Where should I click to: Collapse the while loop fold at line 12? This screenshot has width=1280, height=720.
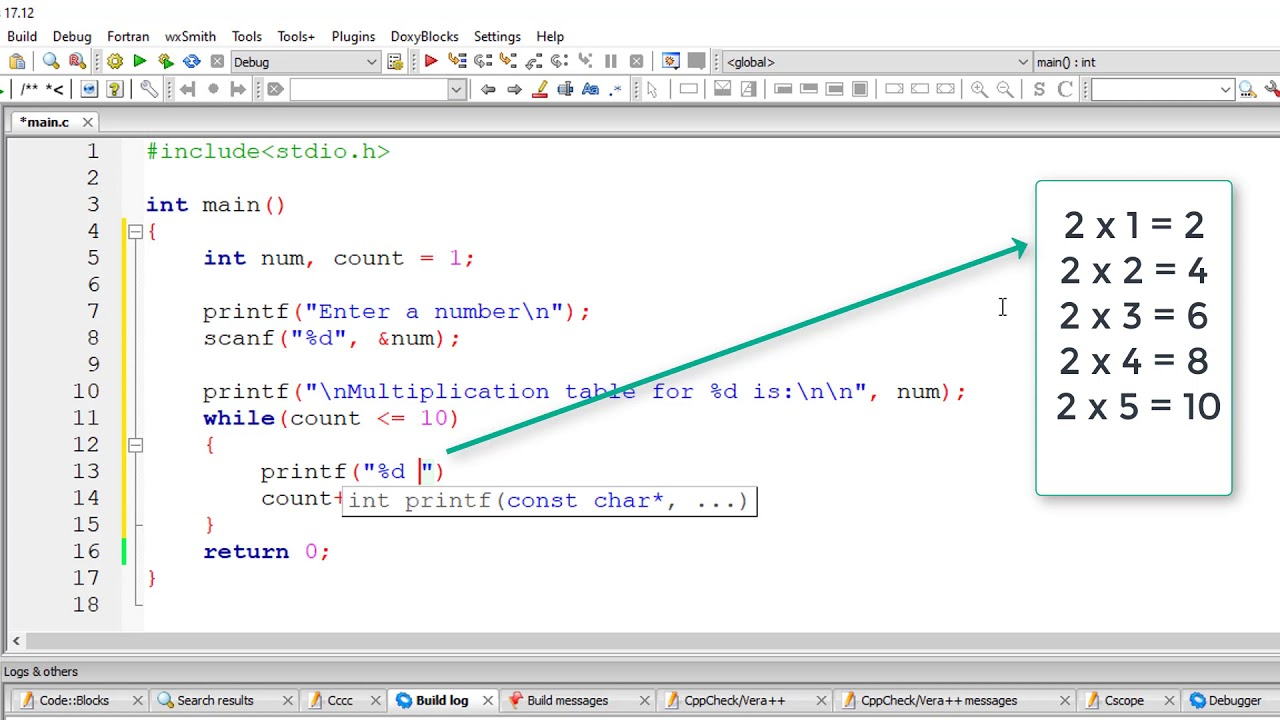135,445
